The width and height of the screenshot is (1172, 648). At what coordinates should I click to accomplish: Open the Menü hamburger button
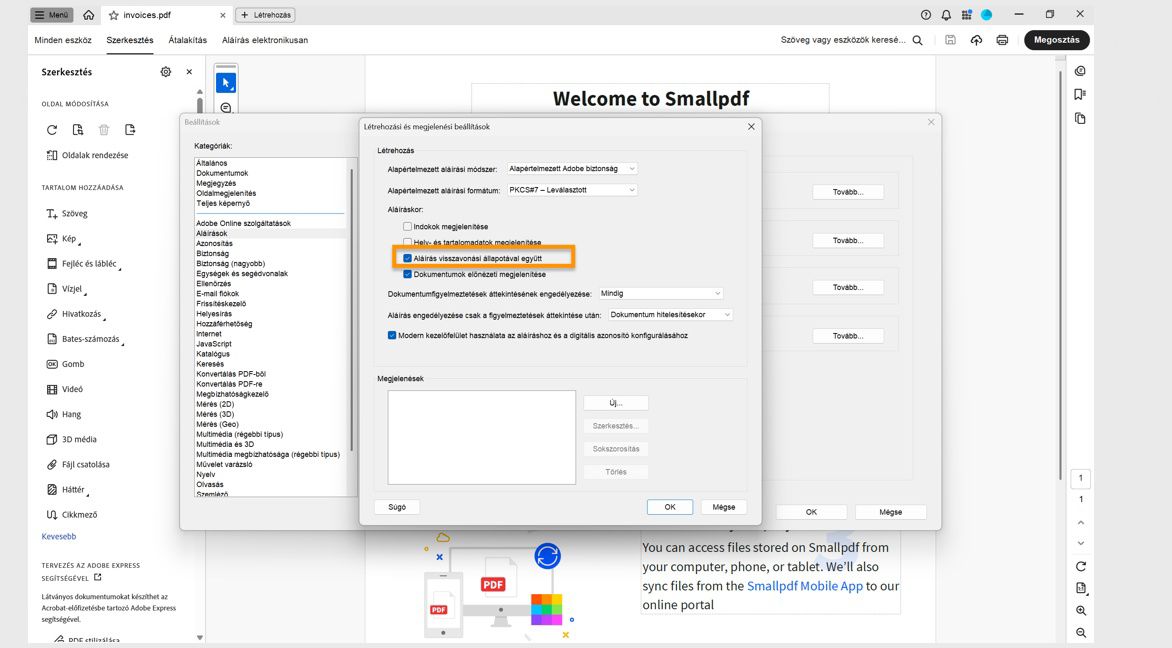tap(52, 15)
